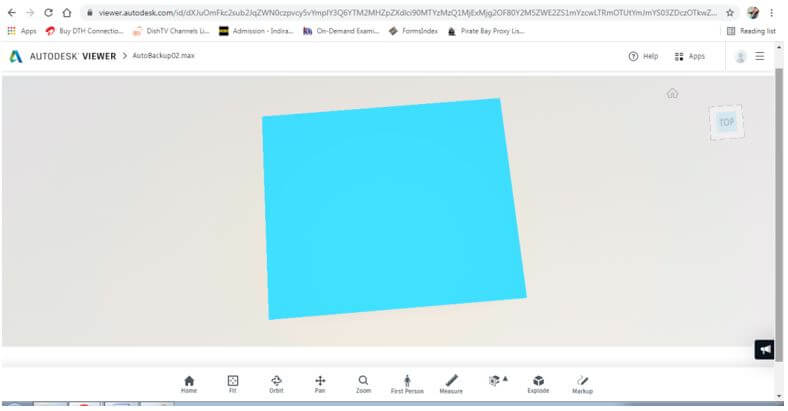Choose the Zoom tool
788x411 pixels.
point(363,384)
